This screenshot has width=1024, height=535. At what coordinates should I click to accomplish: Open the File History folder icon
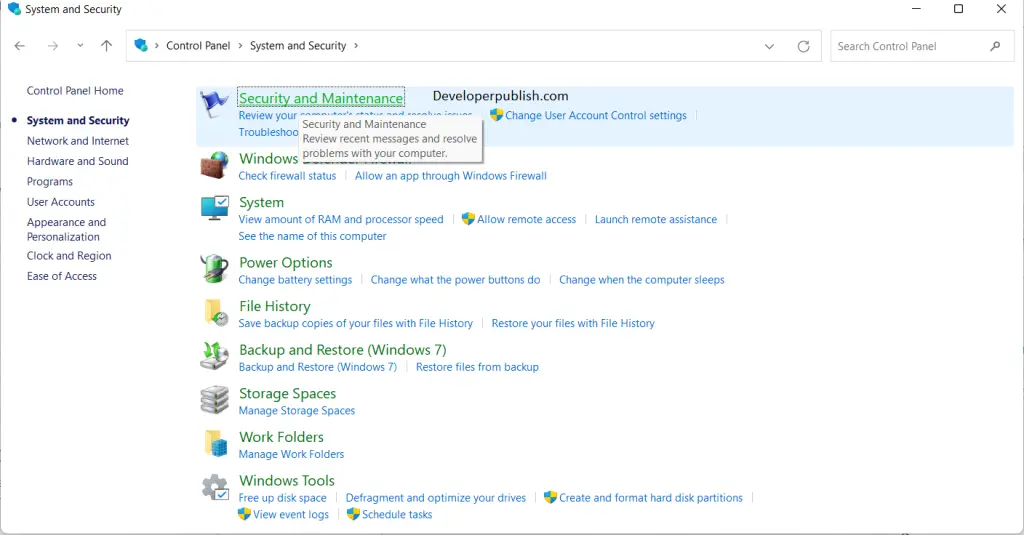[216, 312]
